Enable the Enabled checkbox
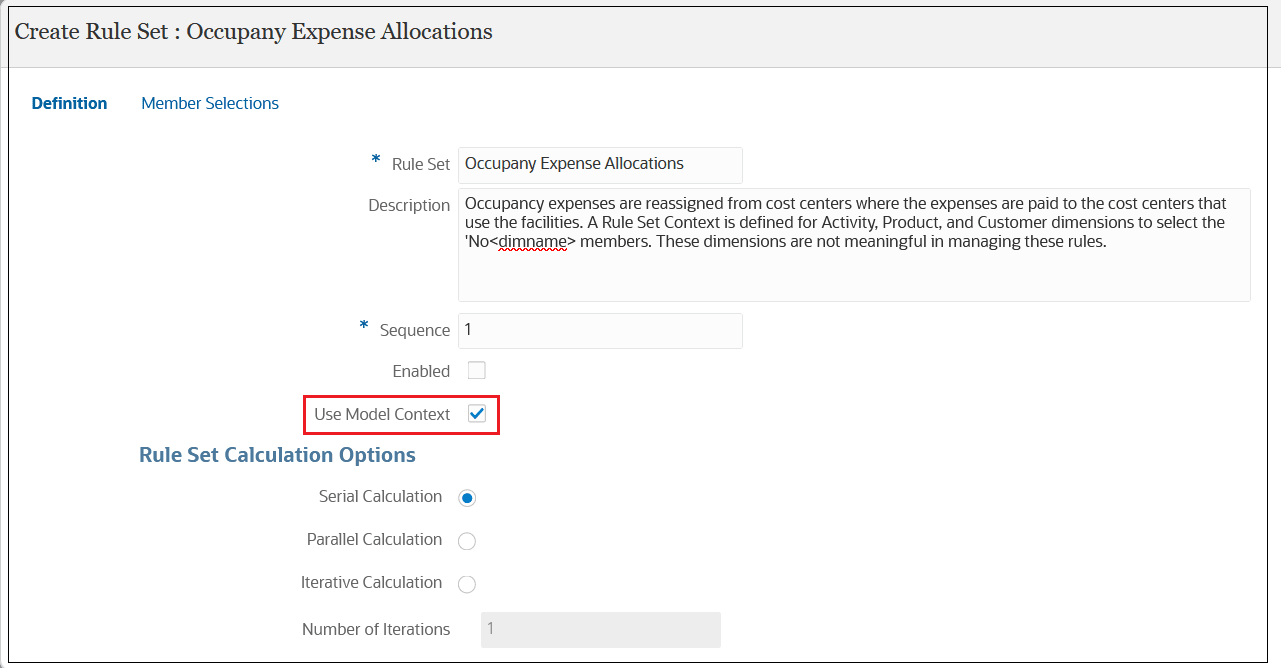 click(477, 370)
